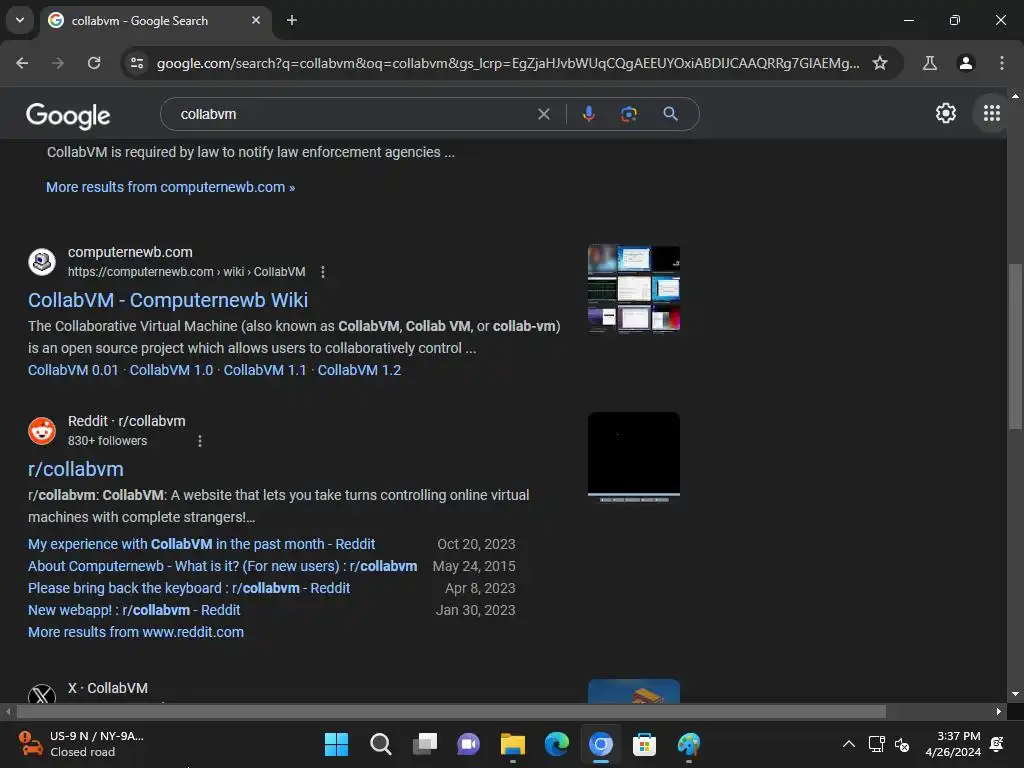
Task: Open Microsoft Store from taskbar
Action: point(644,744)
